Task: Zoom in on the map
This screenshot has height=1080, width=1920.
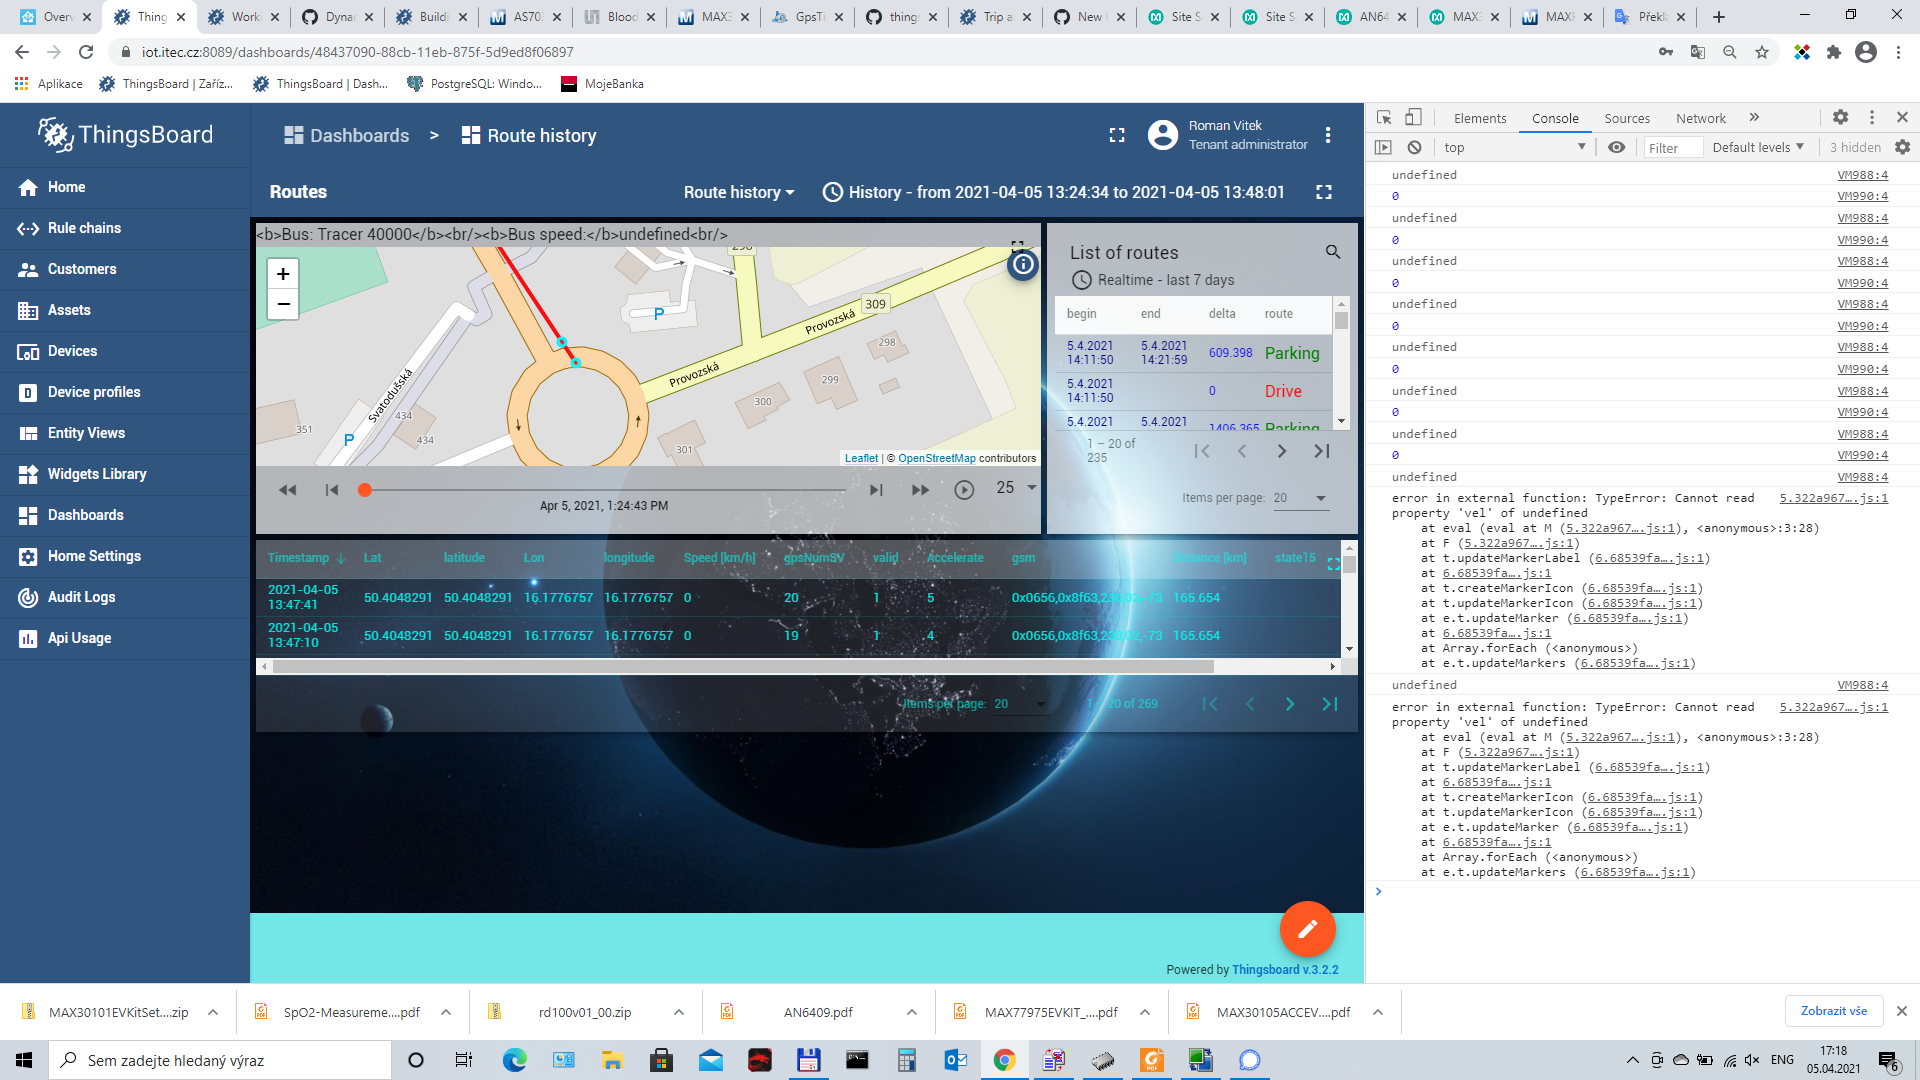Action: click(x=283, y=274)
